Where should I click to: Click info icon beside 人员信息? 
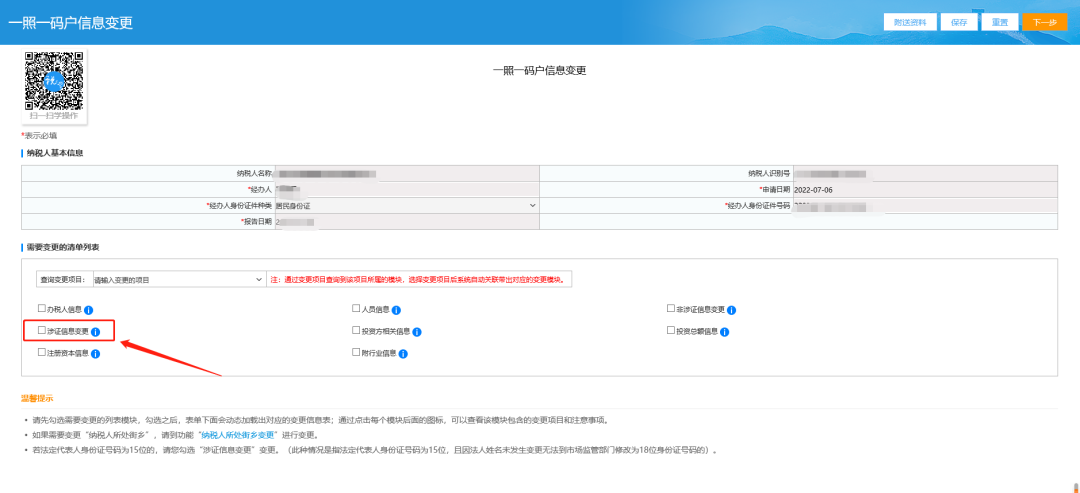pyautogui.click(x=396, y=310)
